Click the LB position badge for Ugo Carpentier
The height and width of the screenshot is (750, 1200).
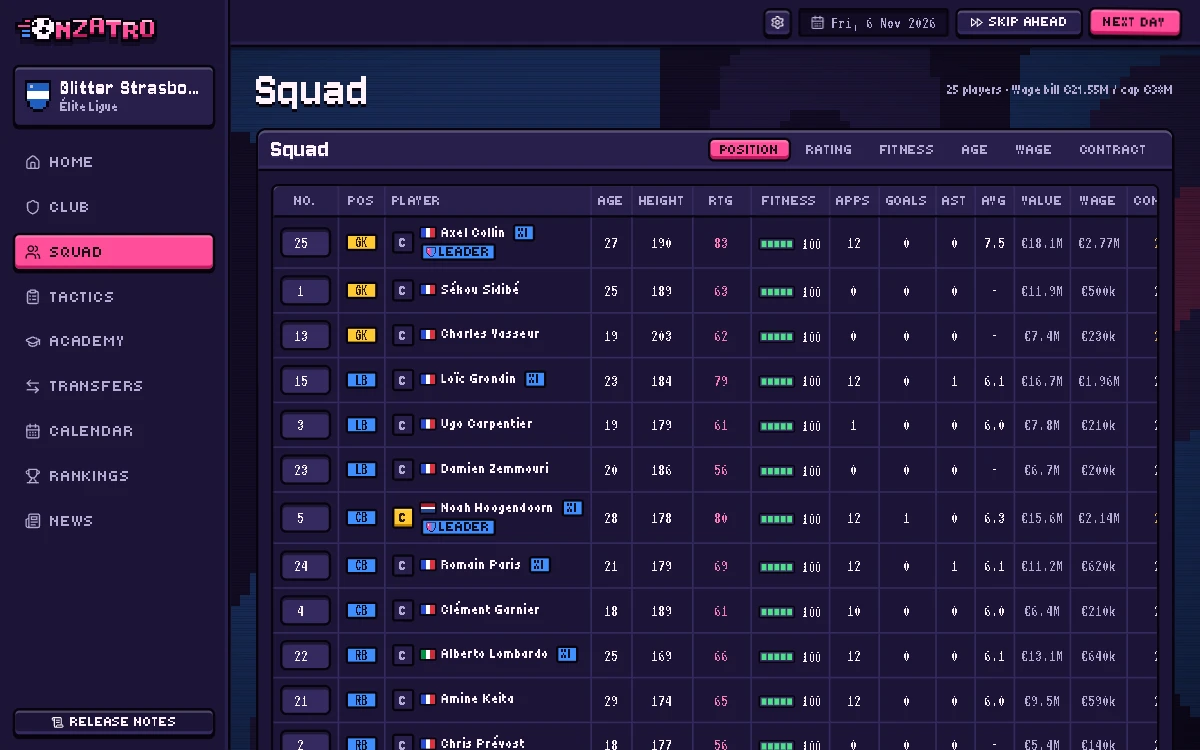361,425
